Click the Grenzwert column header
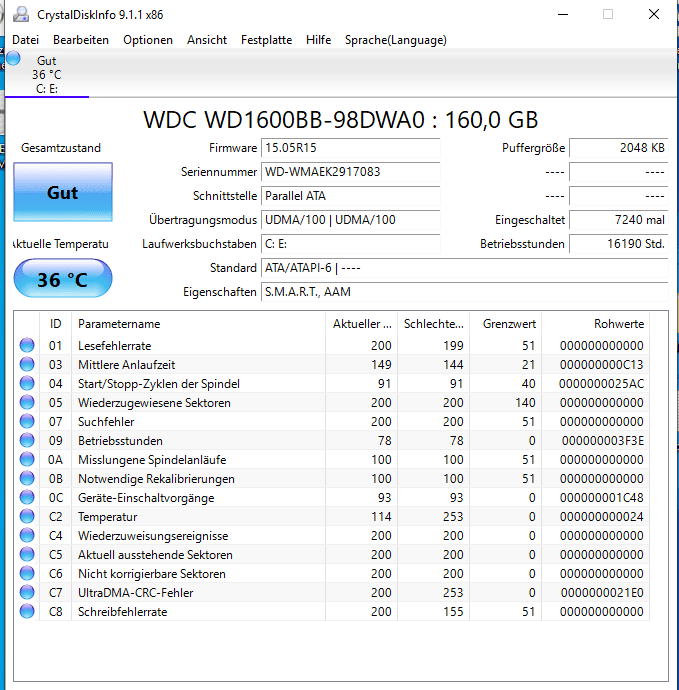 506,324
